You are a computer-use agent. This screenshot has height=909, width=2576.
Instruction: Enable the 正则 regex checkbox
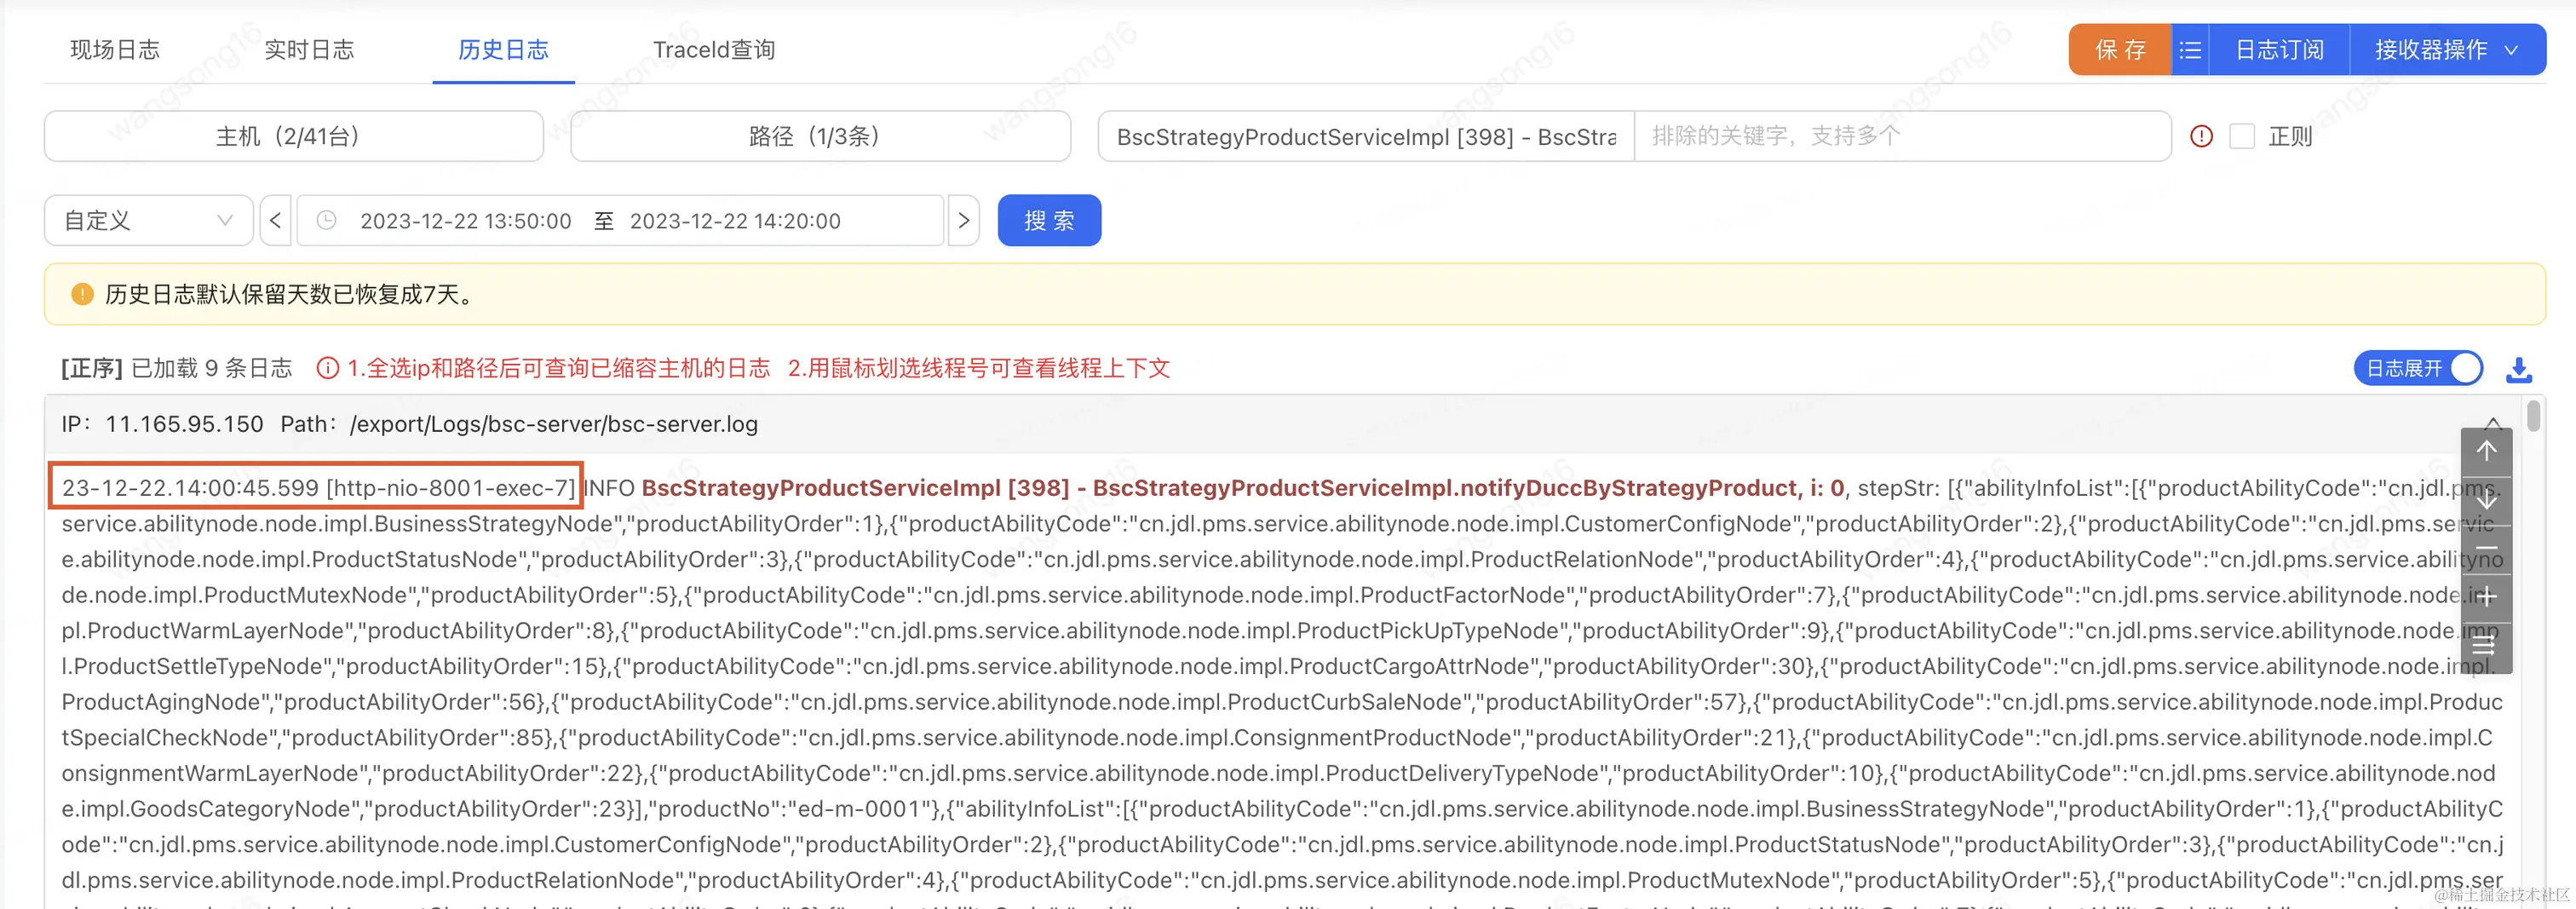2242,136
